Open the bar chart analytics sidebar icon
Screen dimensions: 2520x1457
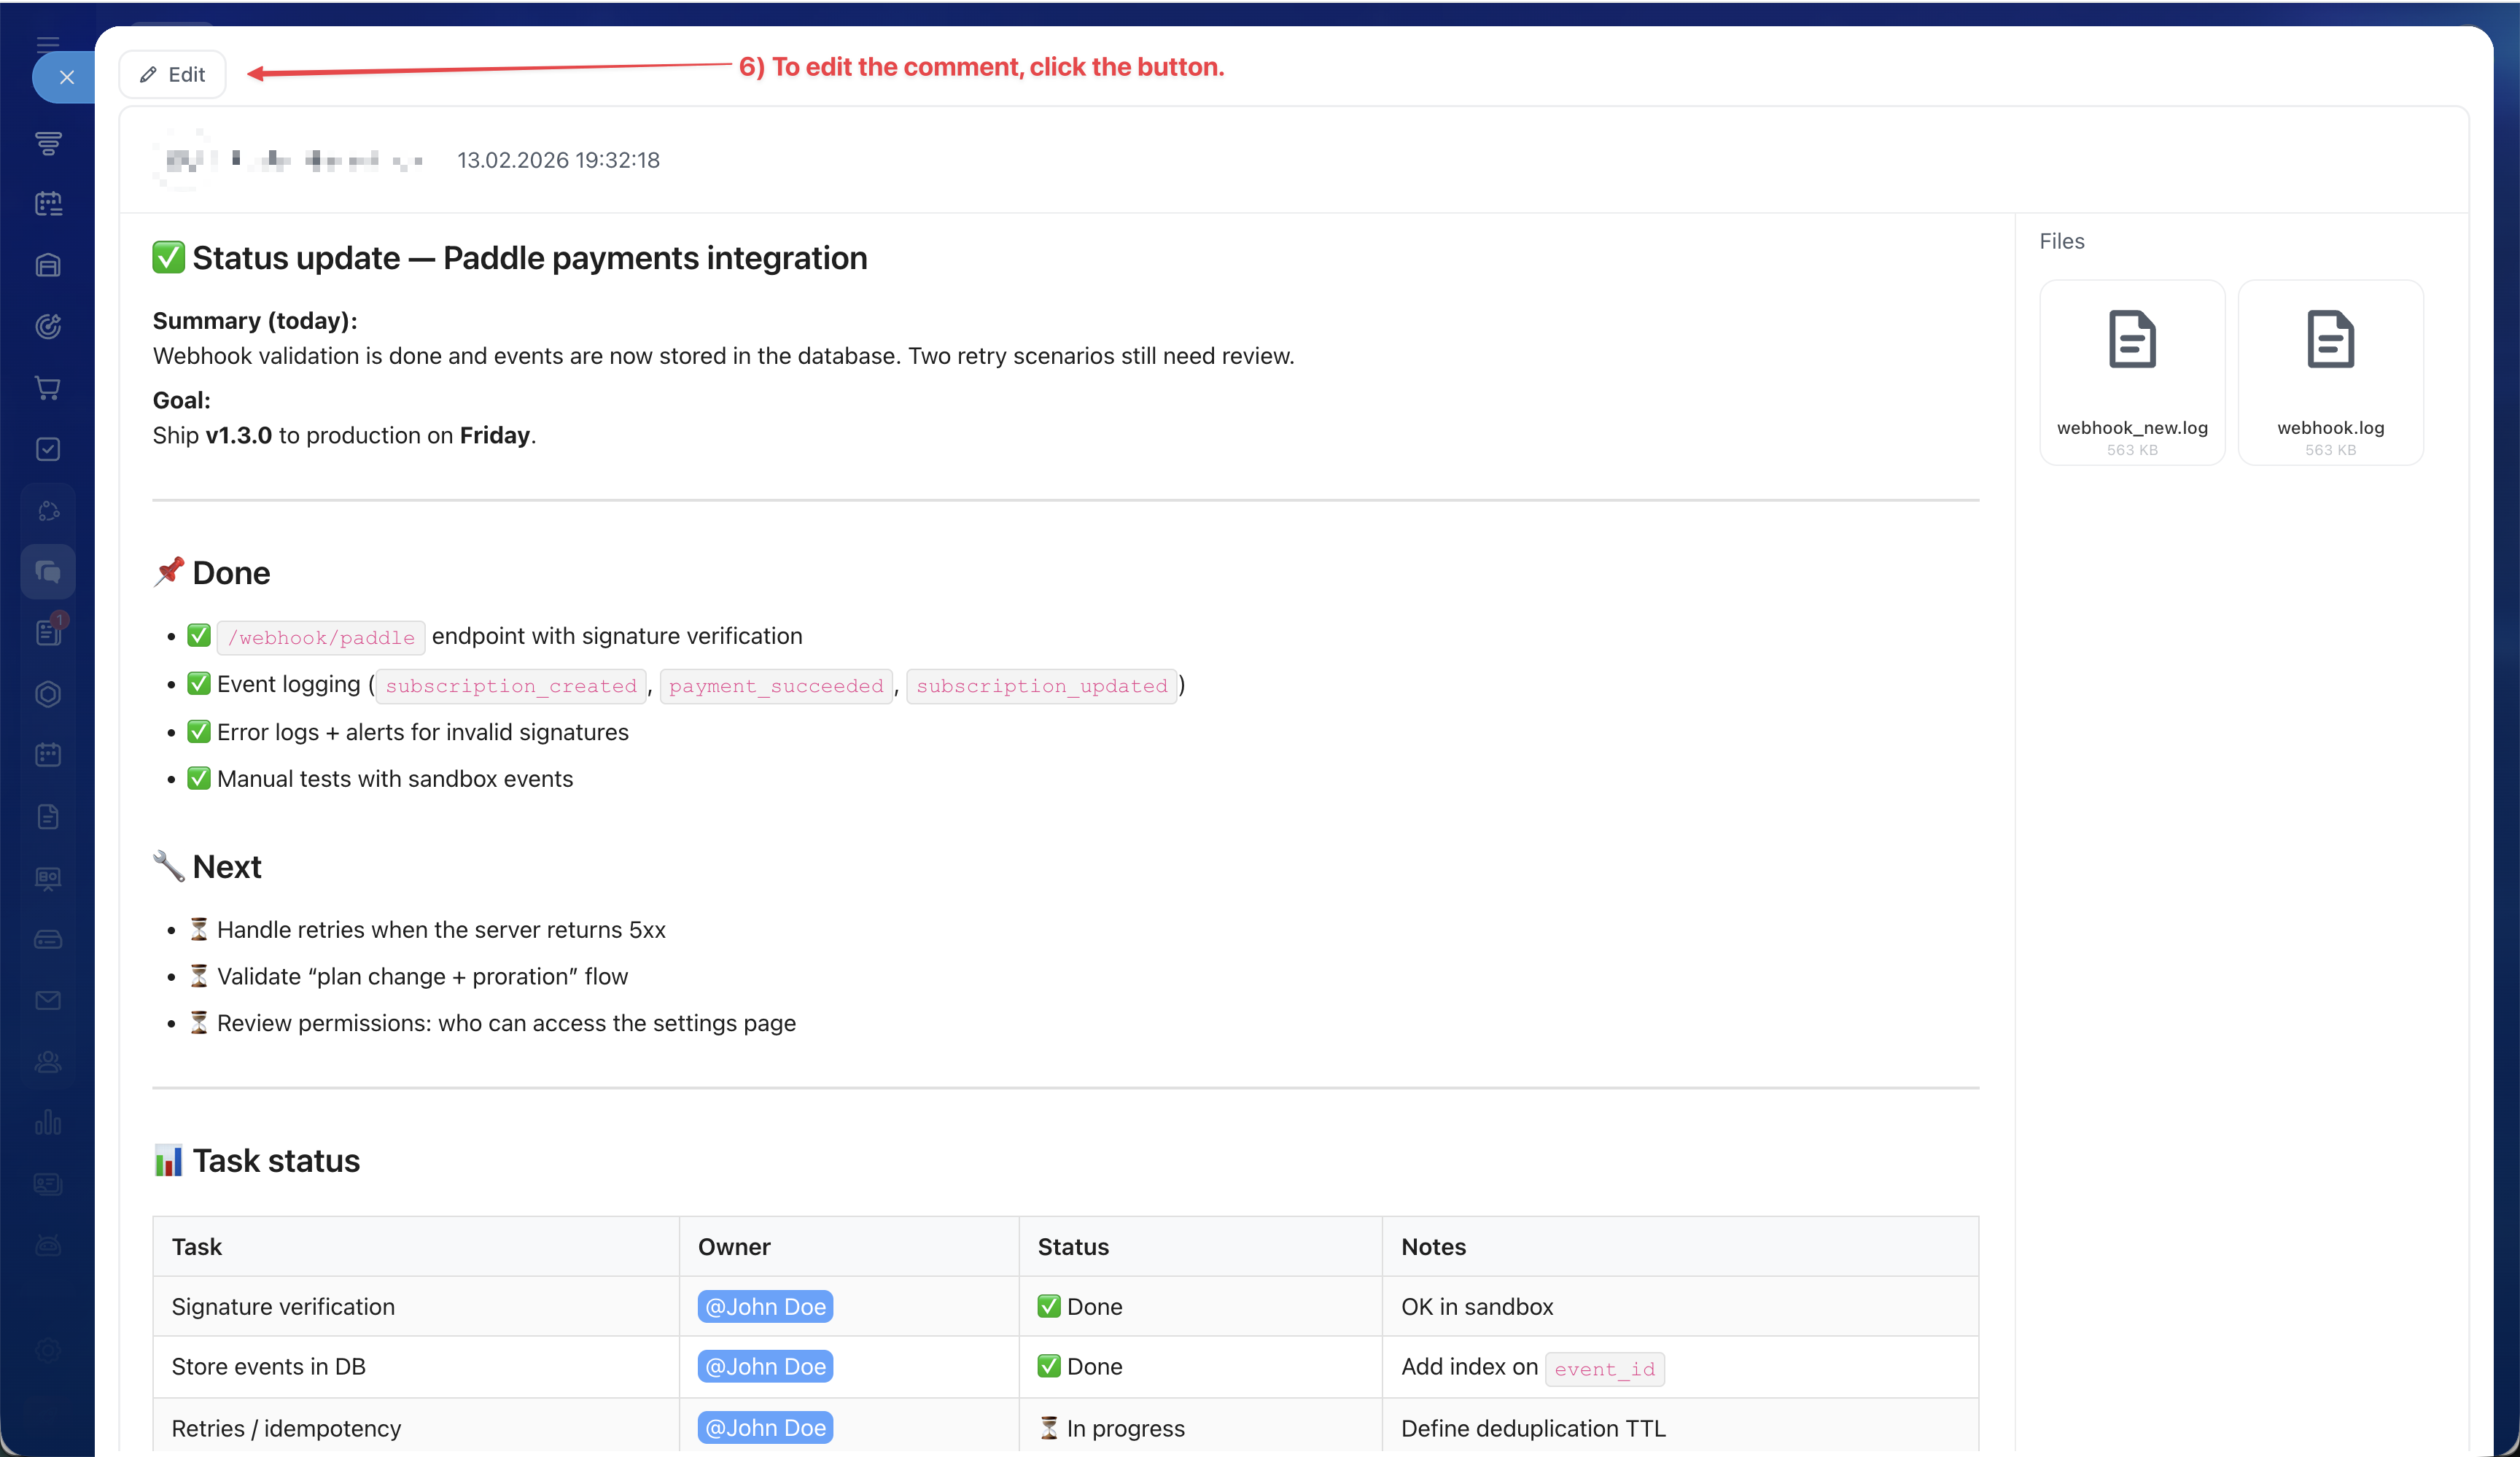[48, 1122]
